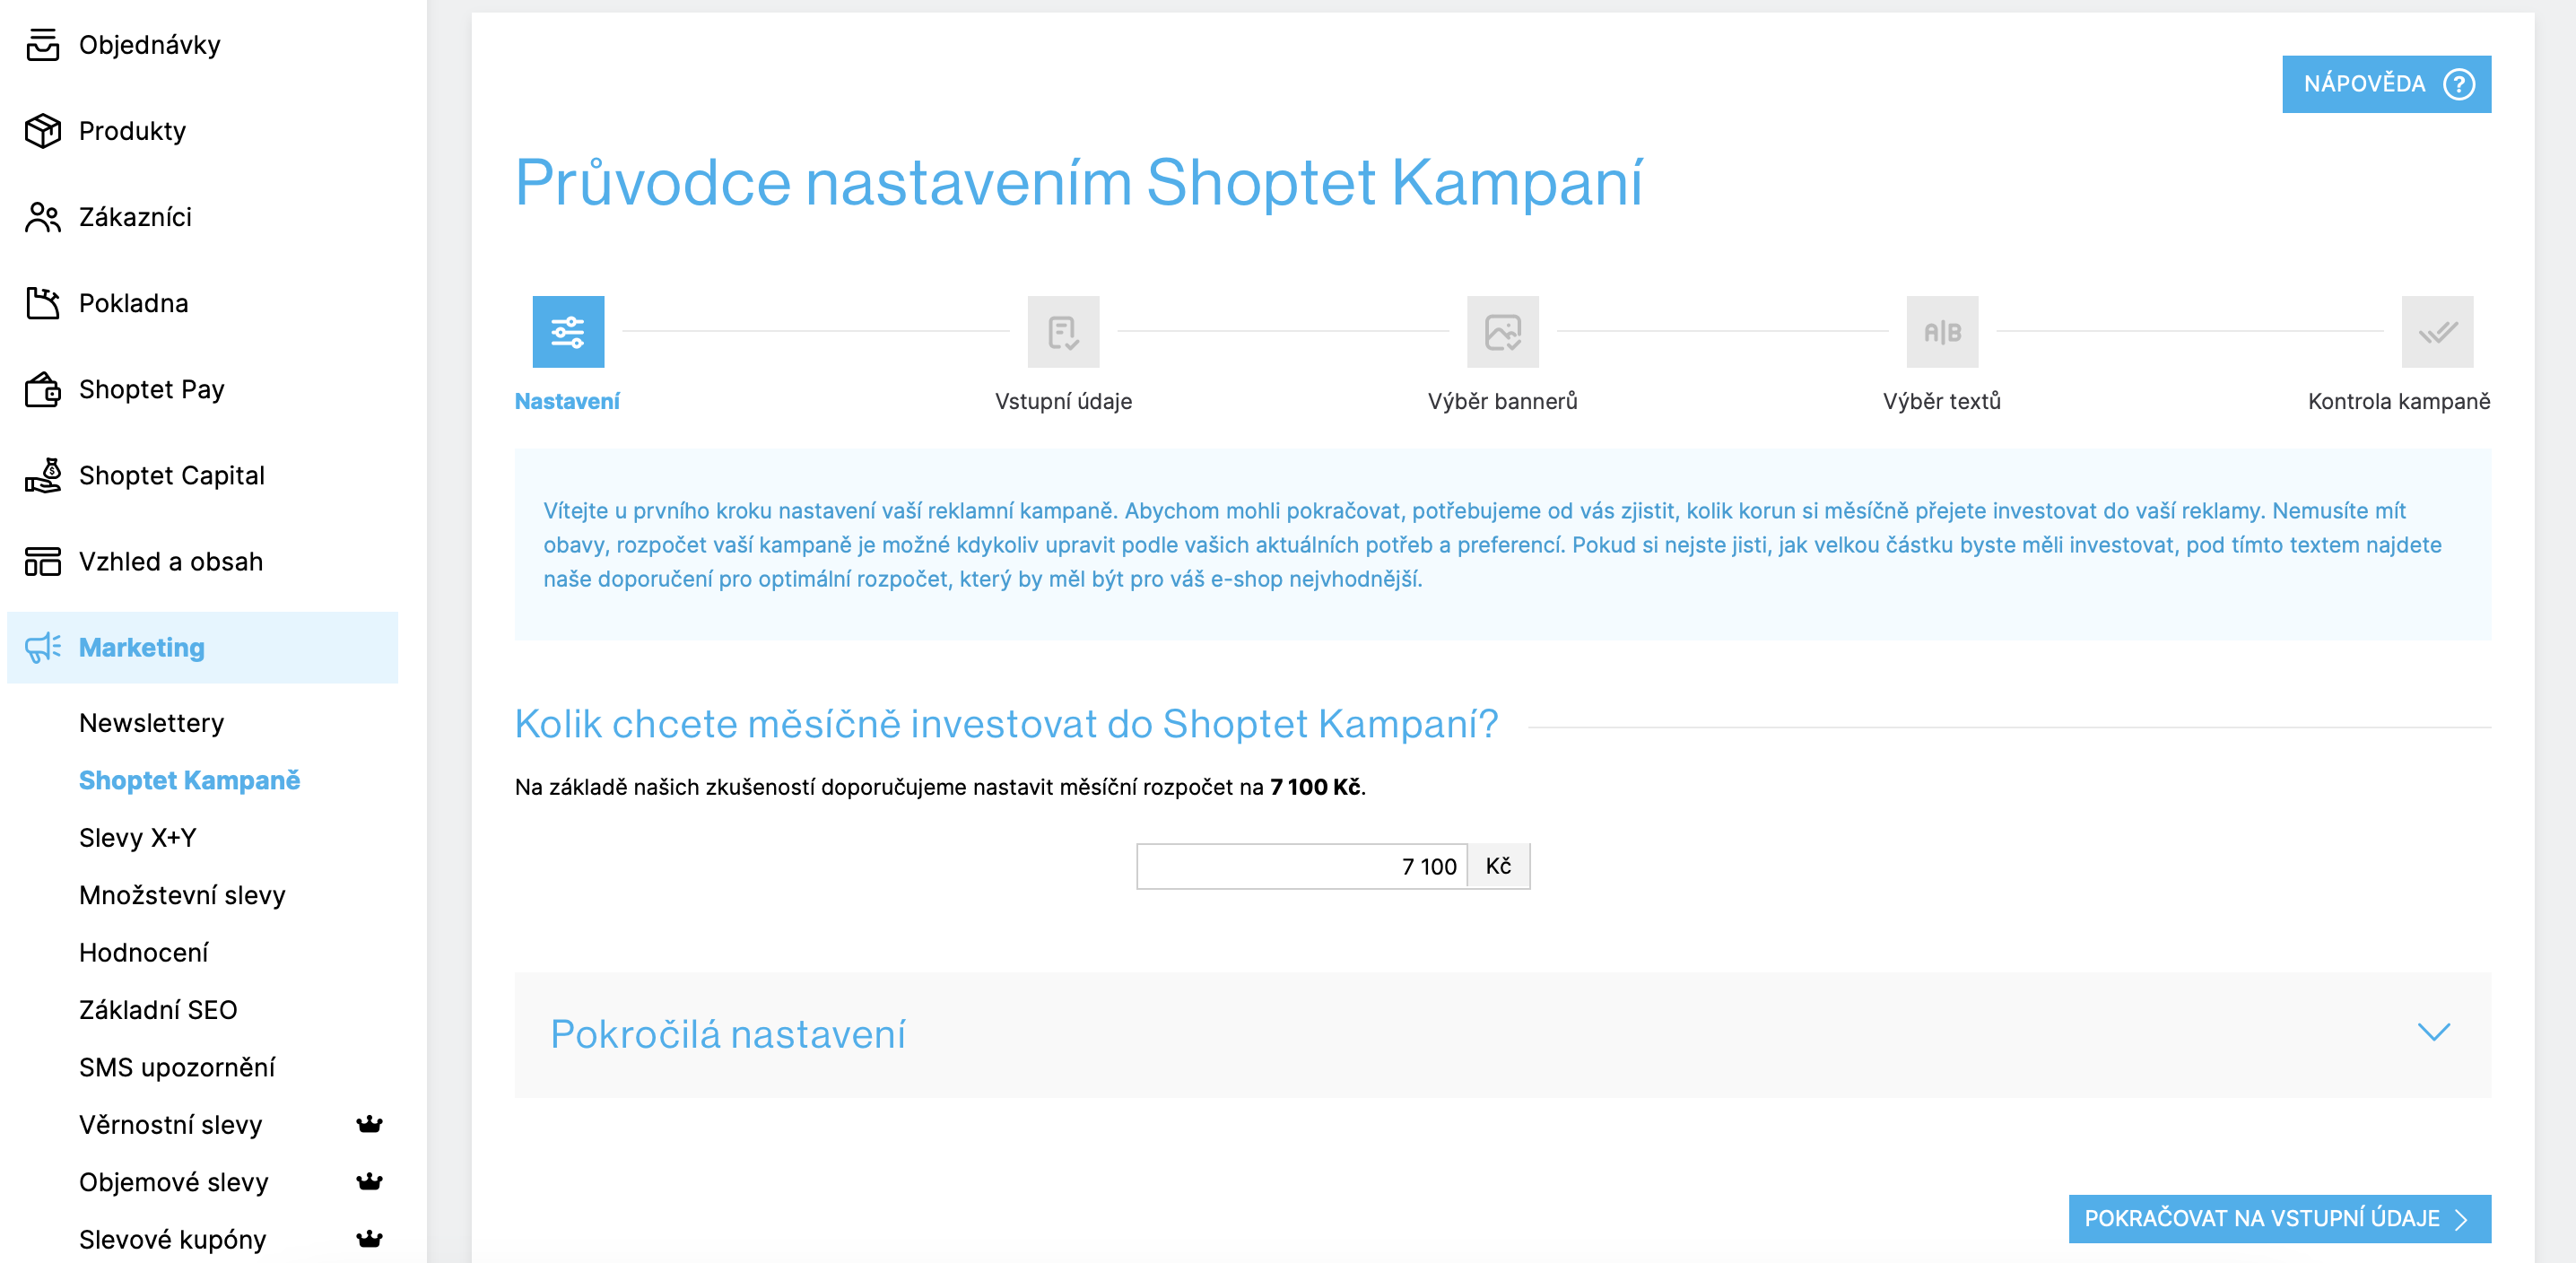This screenshot has height=1263, width=2576.
Task: Click the Kontrola kampaně step label
Action: [2399, 401]
